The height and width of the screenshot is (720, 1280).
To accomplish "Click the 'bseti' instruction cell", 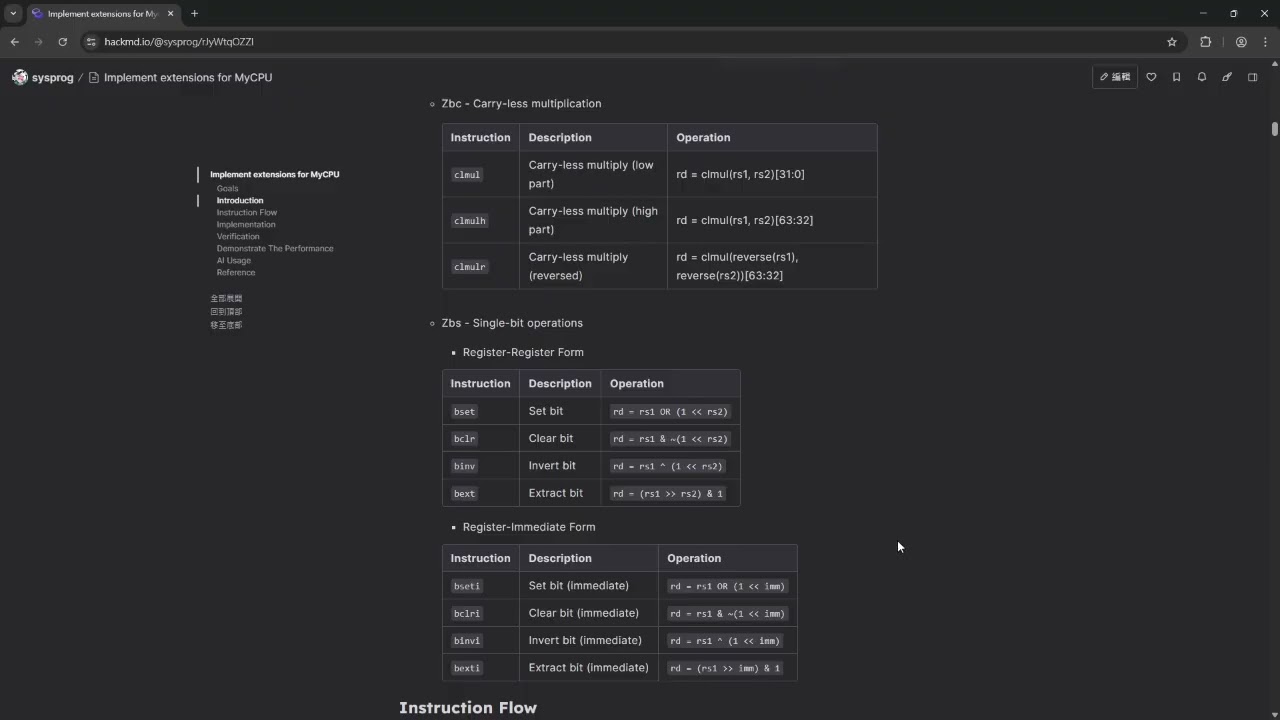I will (x=466, y=586).
